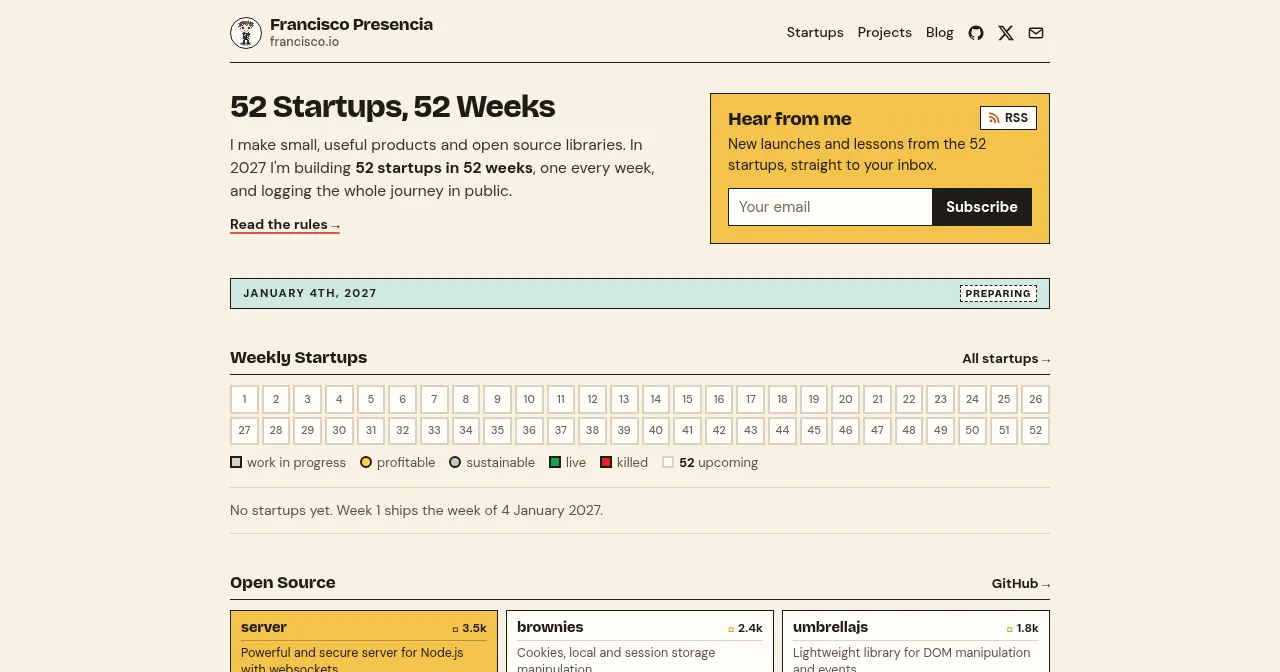Open the GitHub profile icon

976,33
